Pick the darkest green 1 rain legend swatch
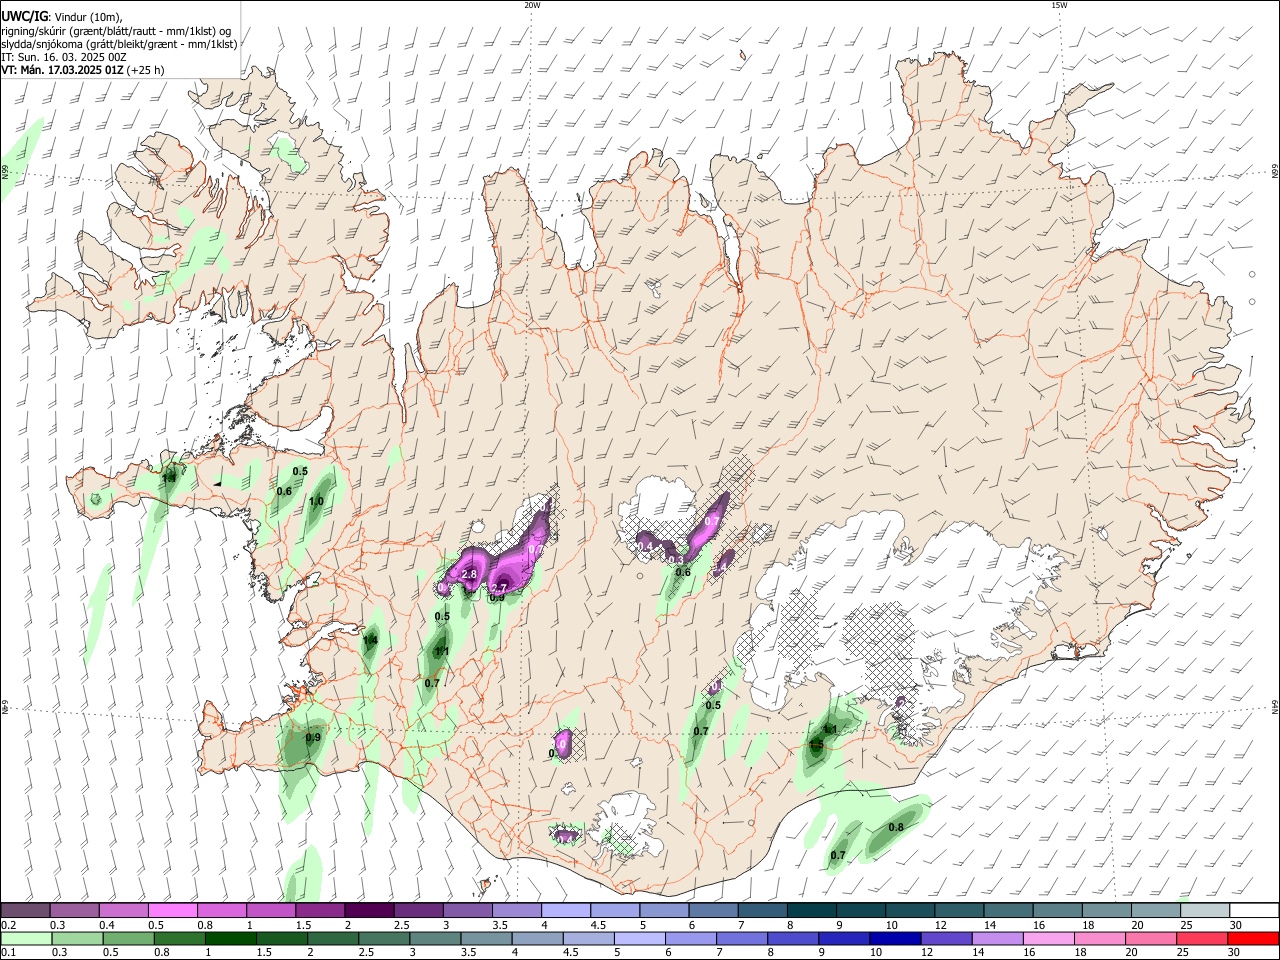Screen dimensions: 1280x960 (x=230, y=938)
